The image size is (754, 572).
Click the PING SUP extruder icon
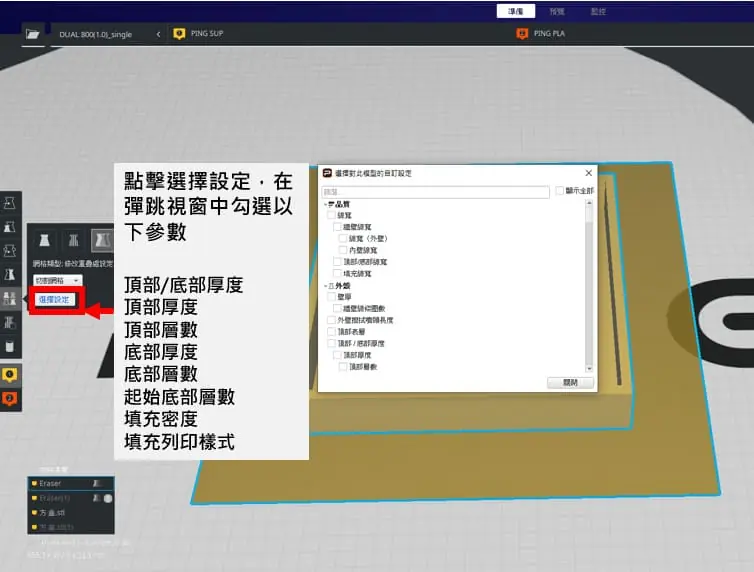[179, 34]
